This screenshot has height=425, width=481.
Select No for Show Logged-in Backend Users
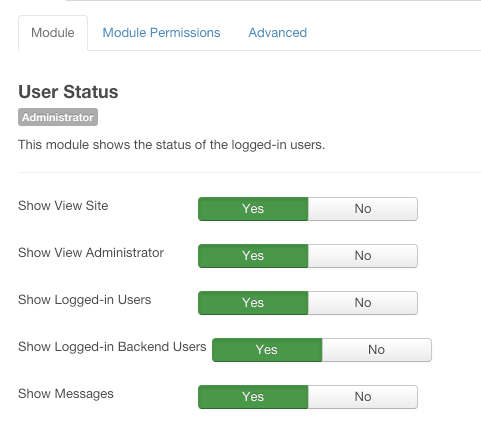pyautogui.click(x=377, y=350)
